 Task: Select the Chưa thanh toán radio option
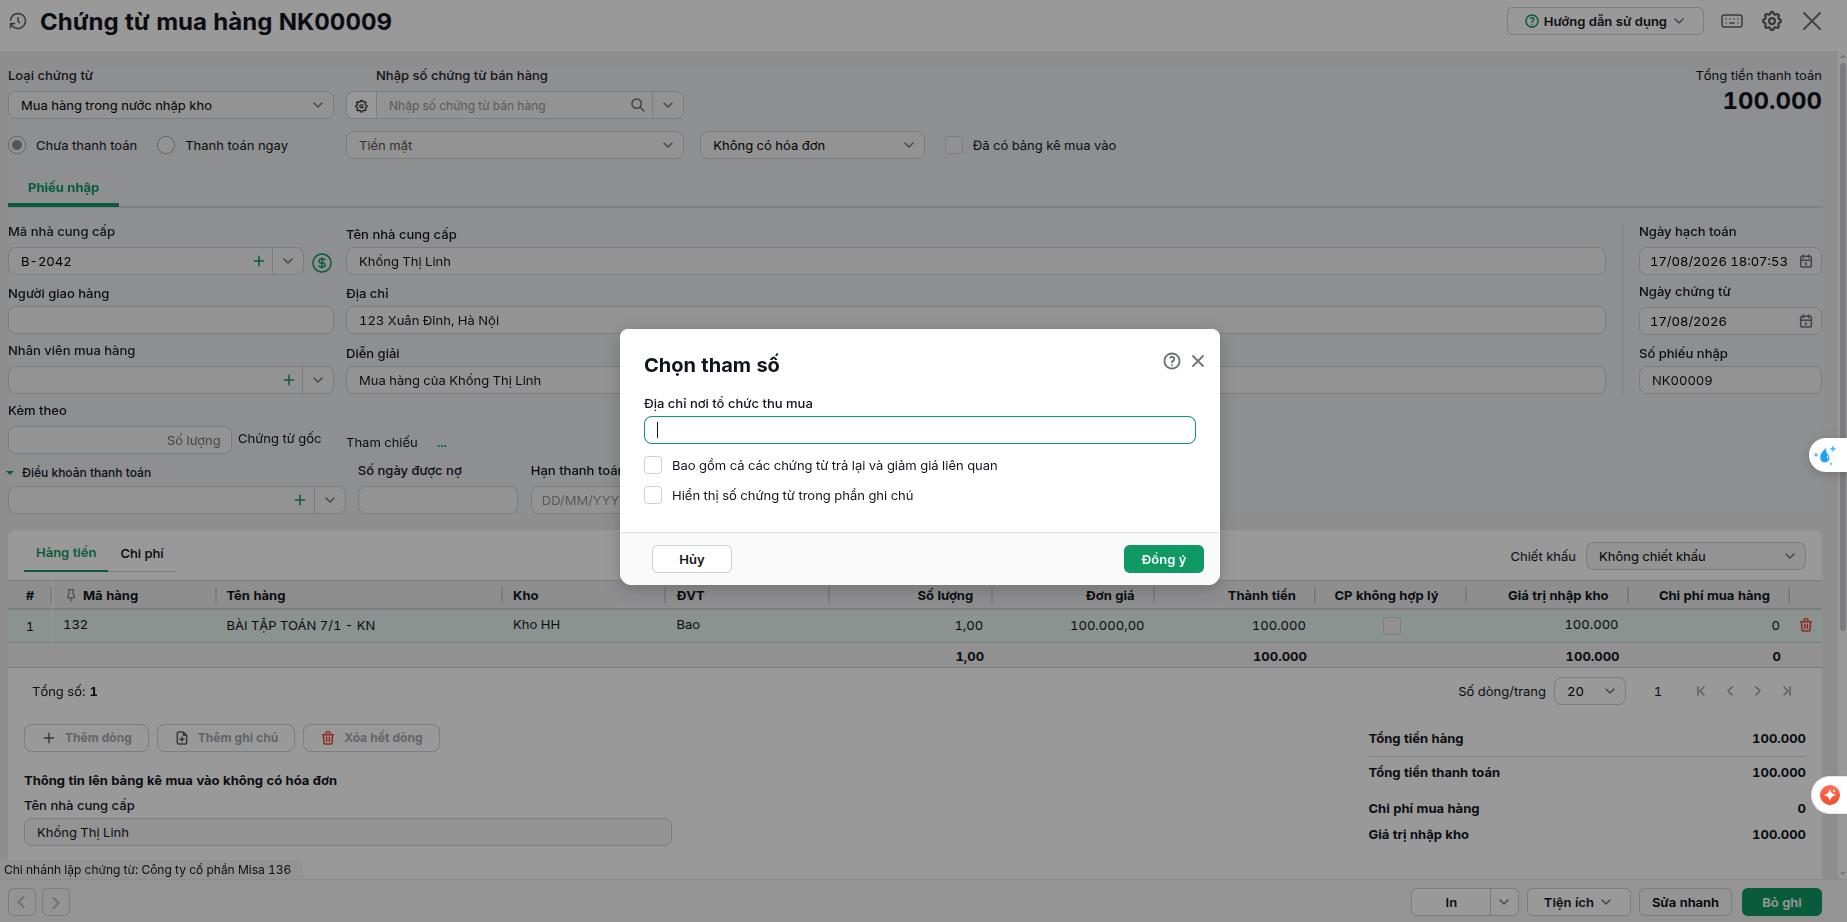coord(17,145)
